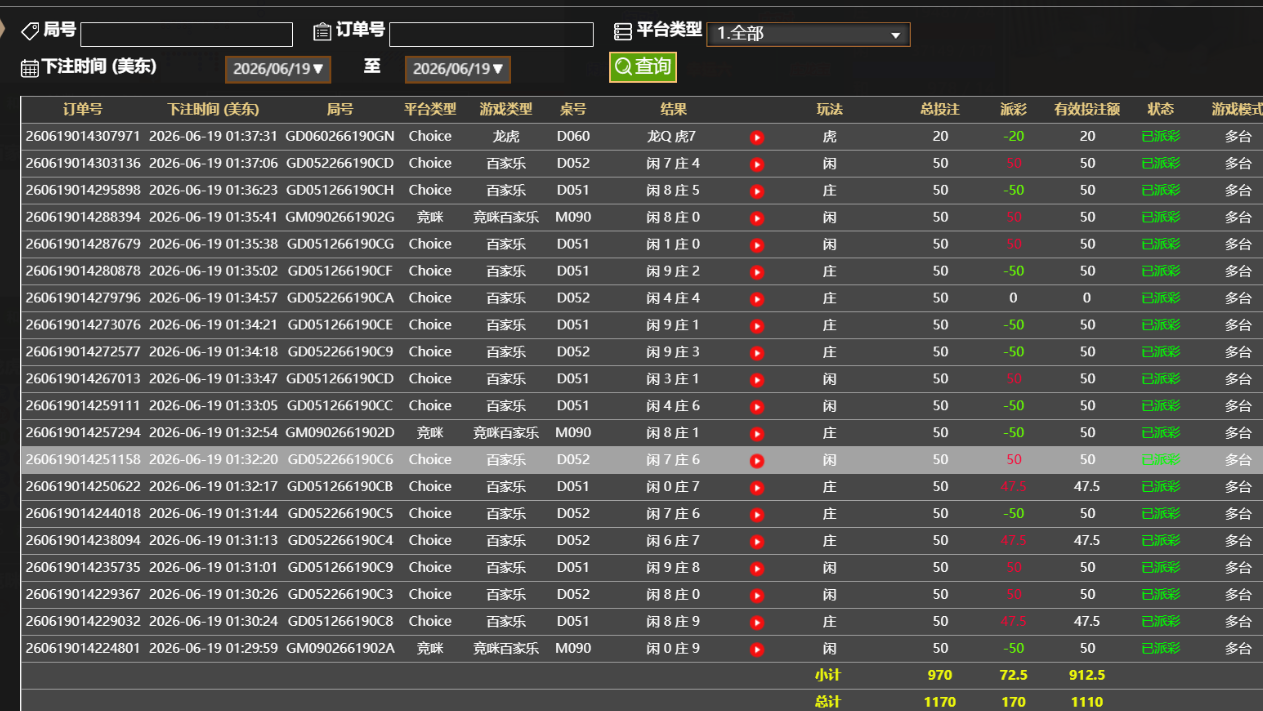Click round number GD051266190CB
This screenshot has height=711, width=1263.
(340, 487)
